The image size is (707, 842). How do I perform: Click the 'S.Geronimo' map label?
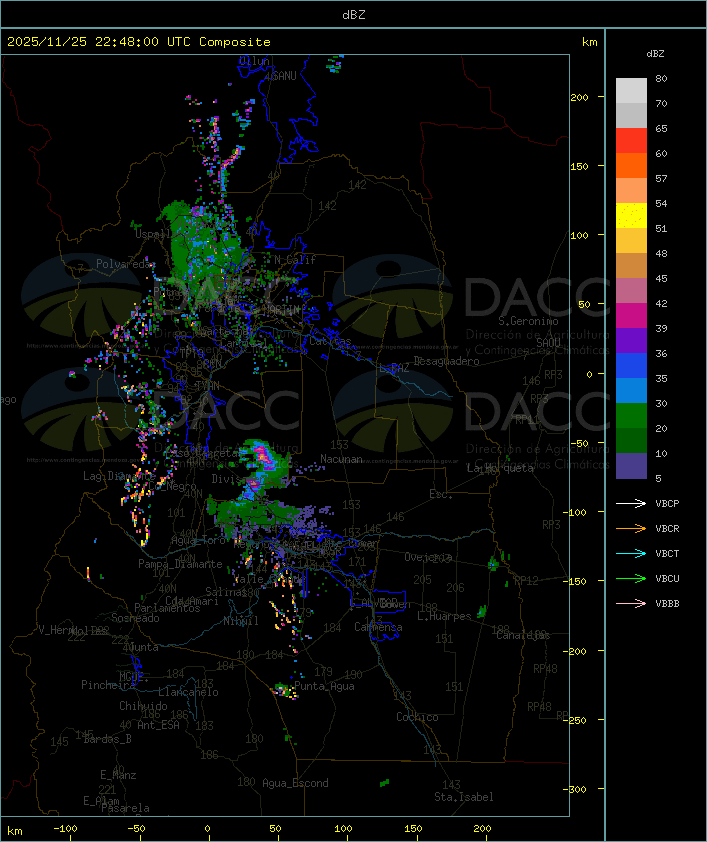[x=528, y=321]
